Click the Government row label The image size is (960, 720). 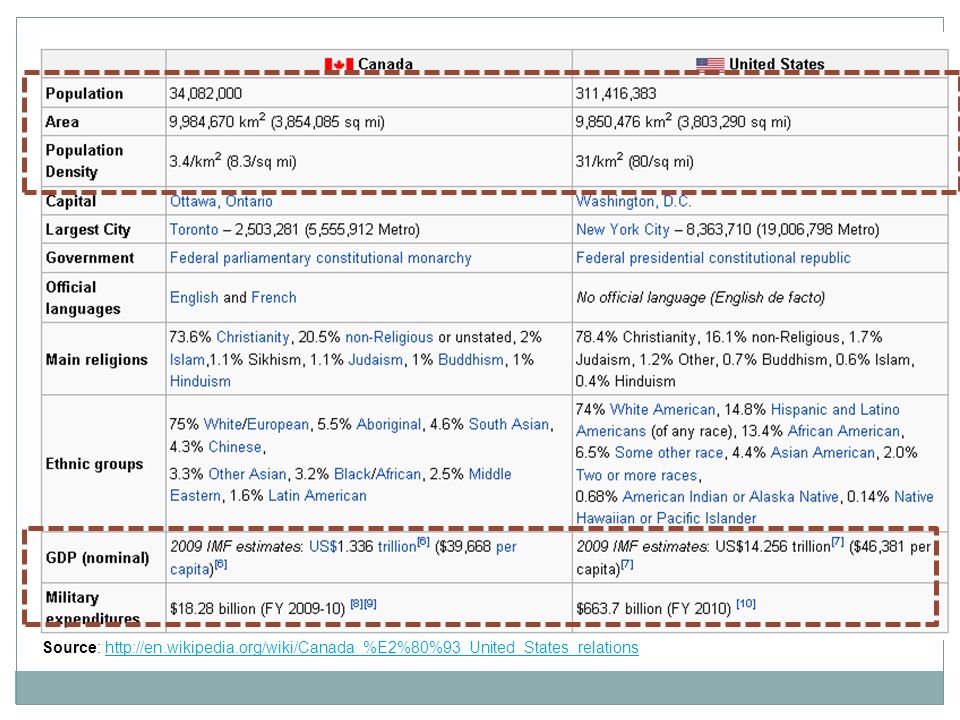[x=90, y=258]
